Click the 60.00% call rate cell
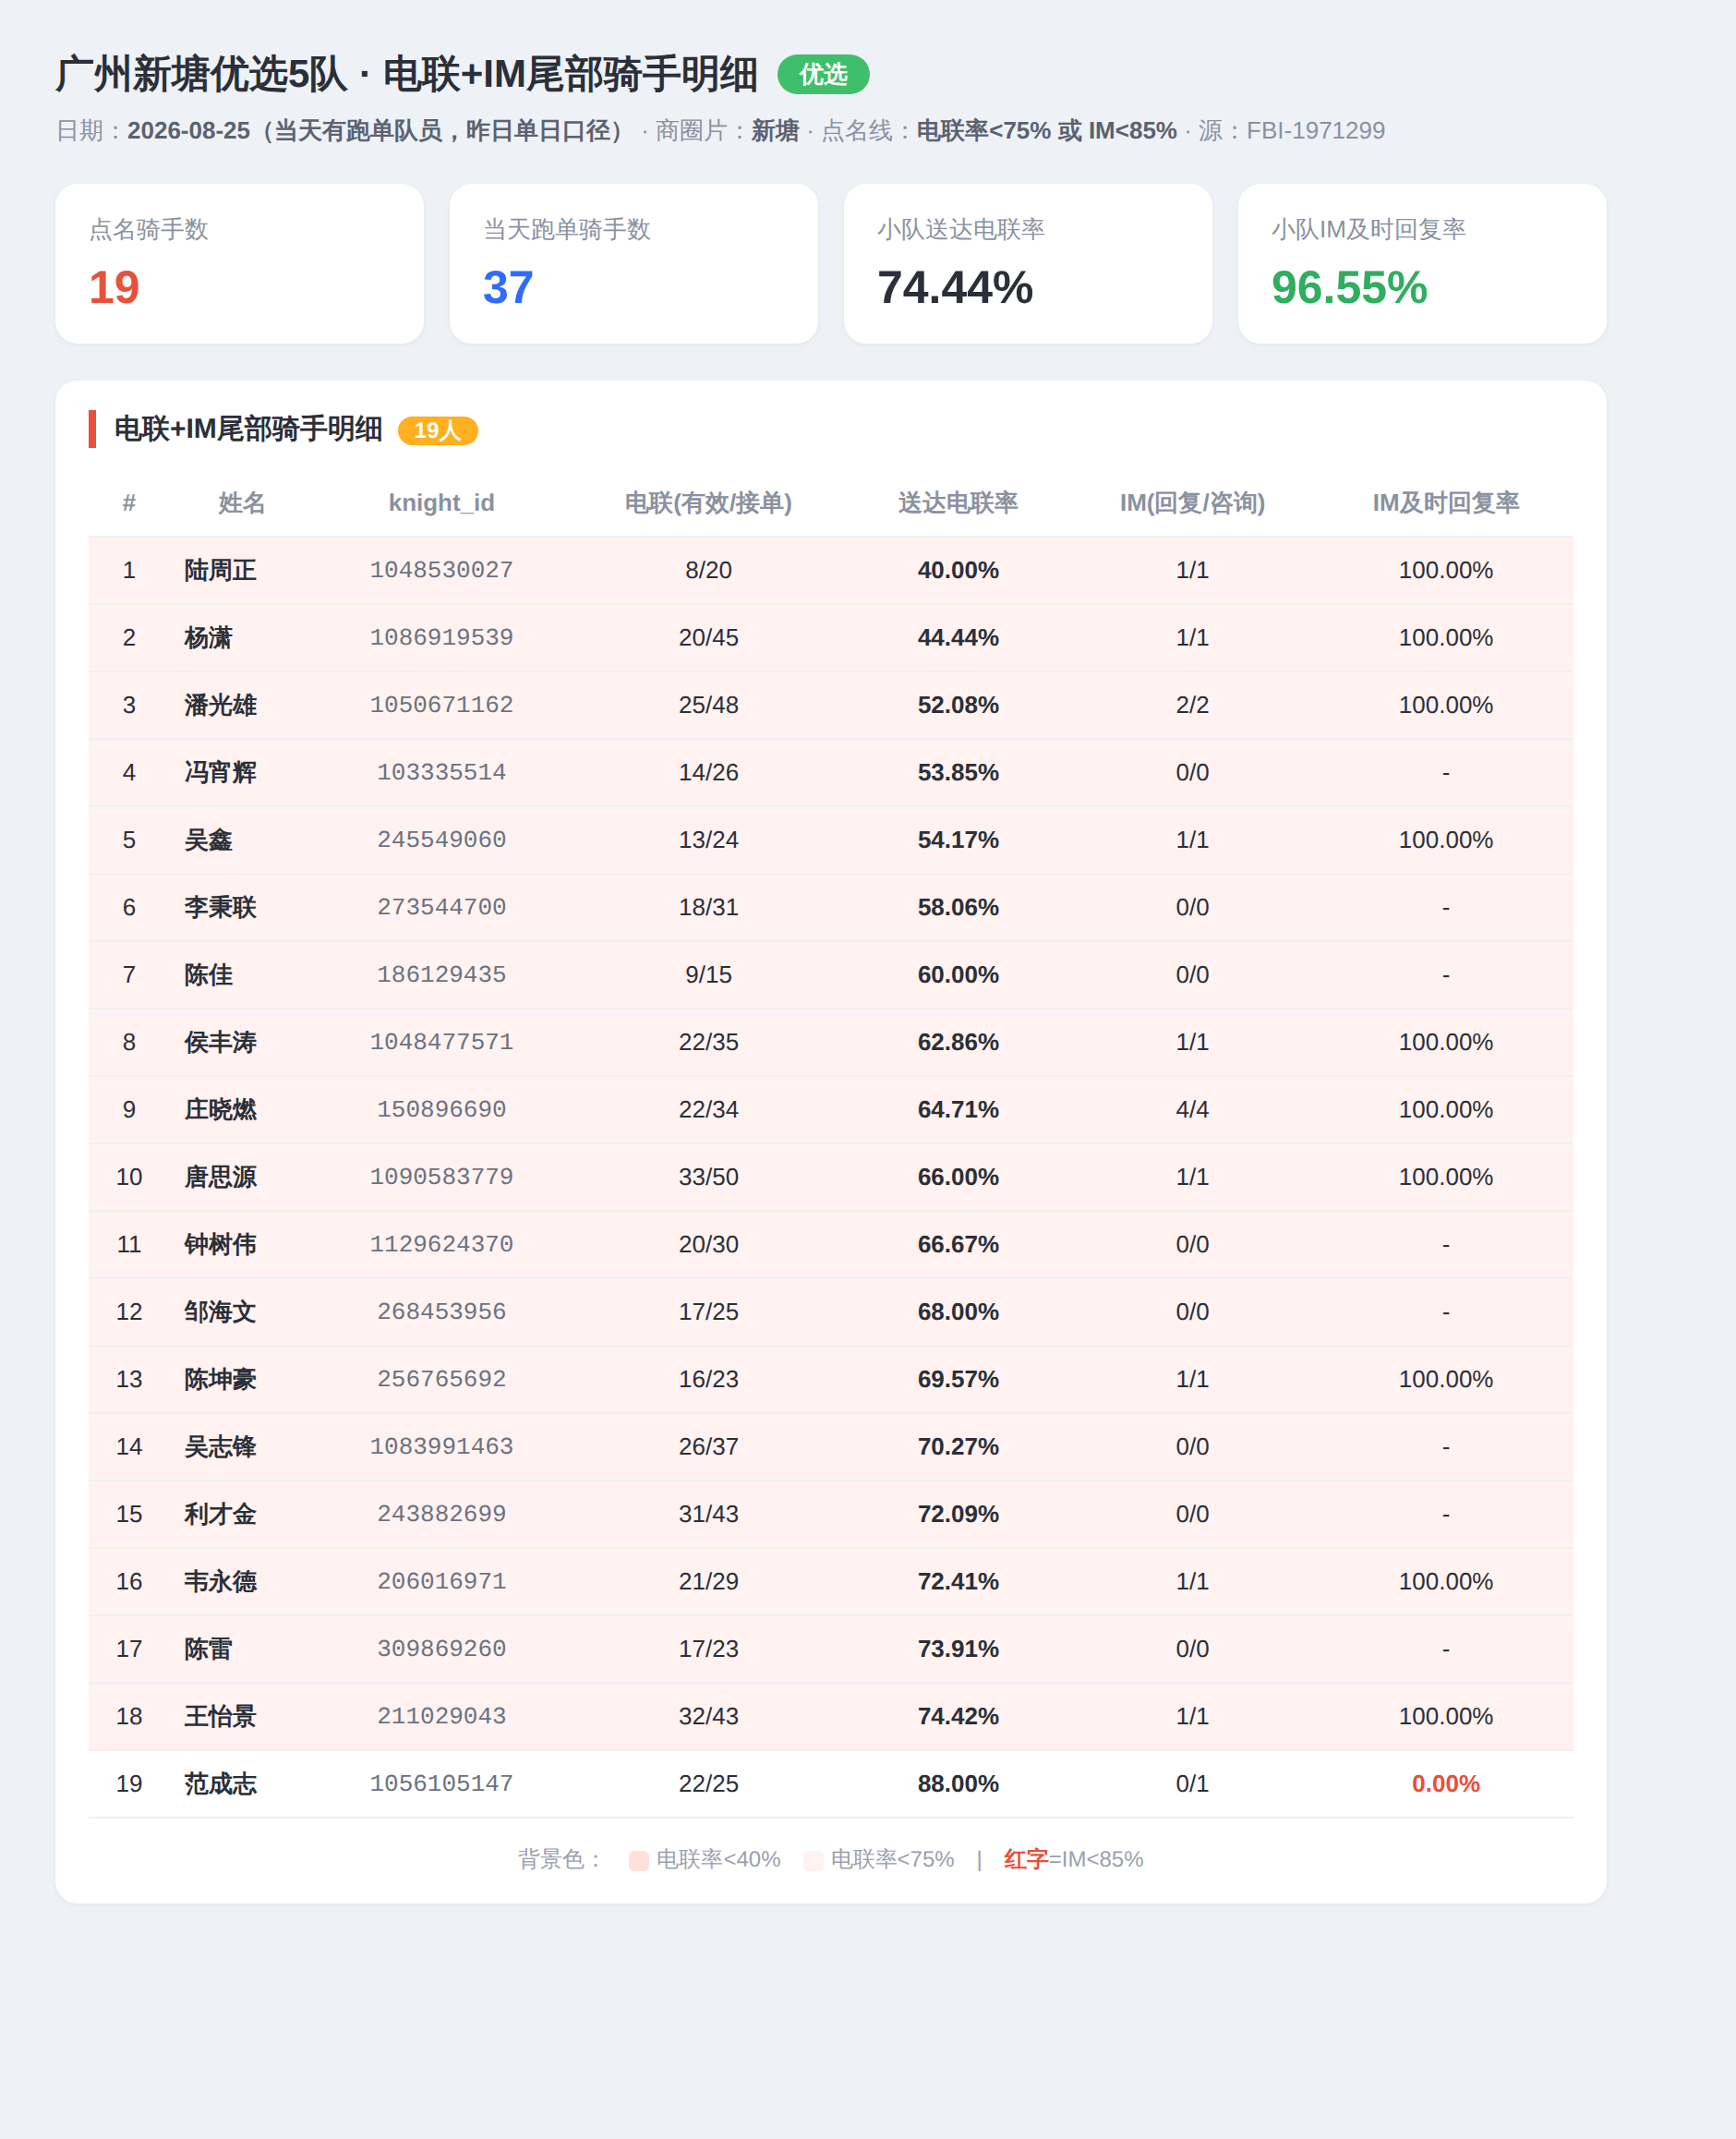The image size is (1736, 2139). 958,975
